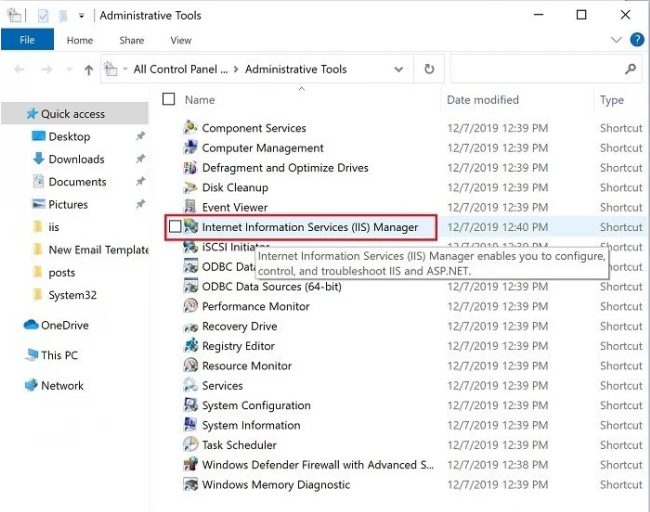Viewport: 650px width, 512px height.
Task: Click the 12/7/2019 12:40 PM date cell
Action: [x=497, y=227]
